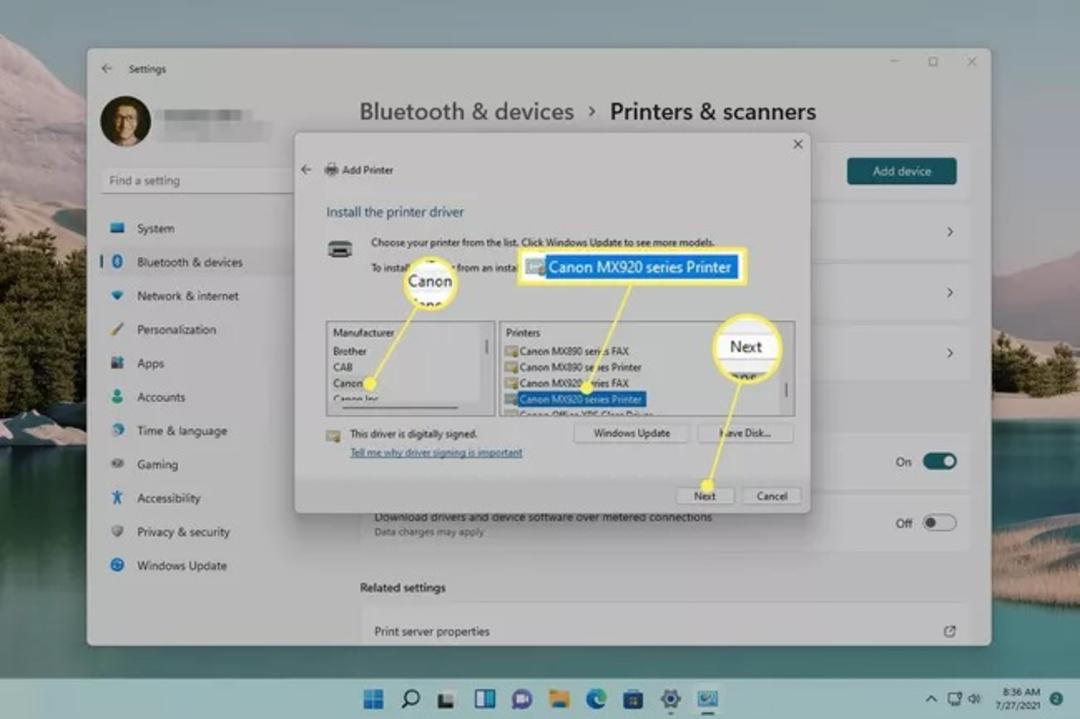Open the Windows Start menu
This screenshot has width=1080, height=719.
[x=373, y=699]
